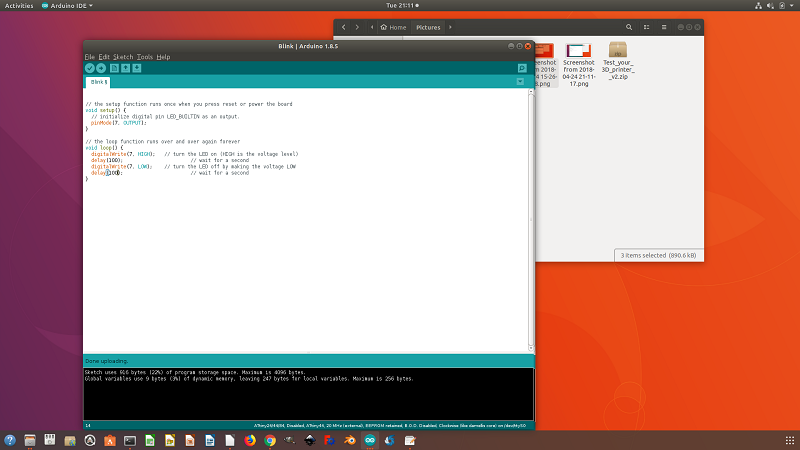Viewport: 800px width, 450px height.
Task: Click the Open sketch up-arrow icon
Action: click(x=126, y=68)
